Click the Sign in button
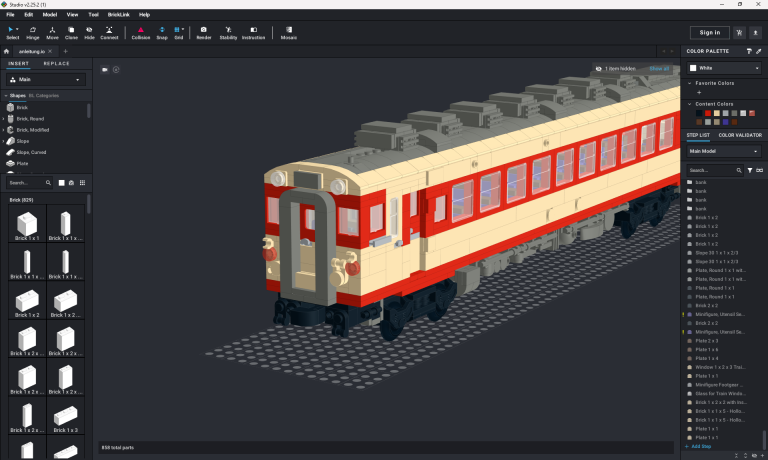The height and width of the screenshot is (460, 768). pyautogui.click(x=709, y=33)
